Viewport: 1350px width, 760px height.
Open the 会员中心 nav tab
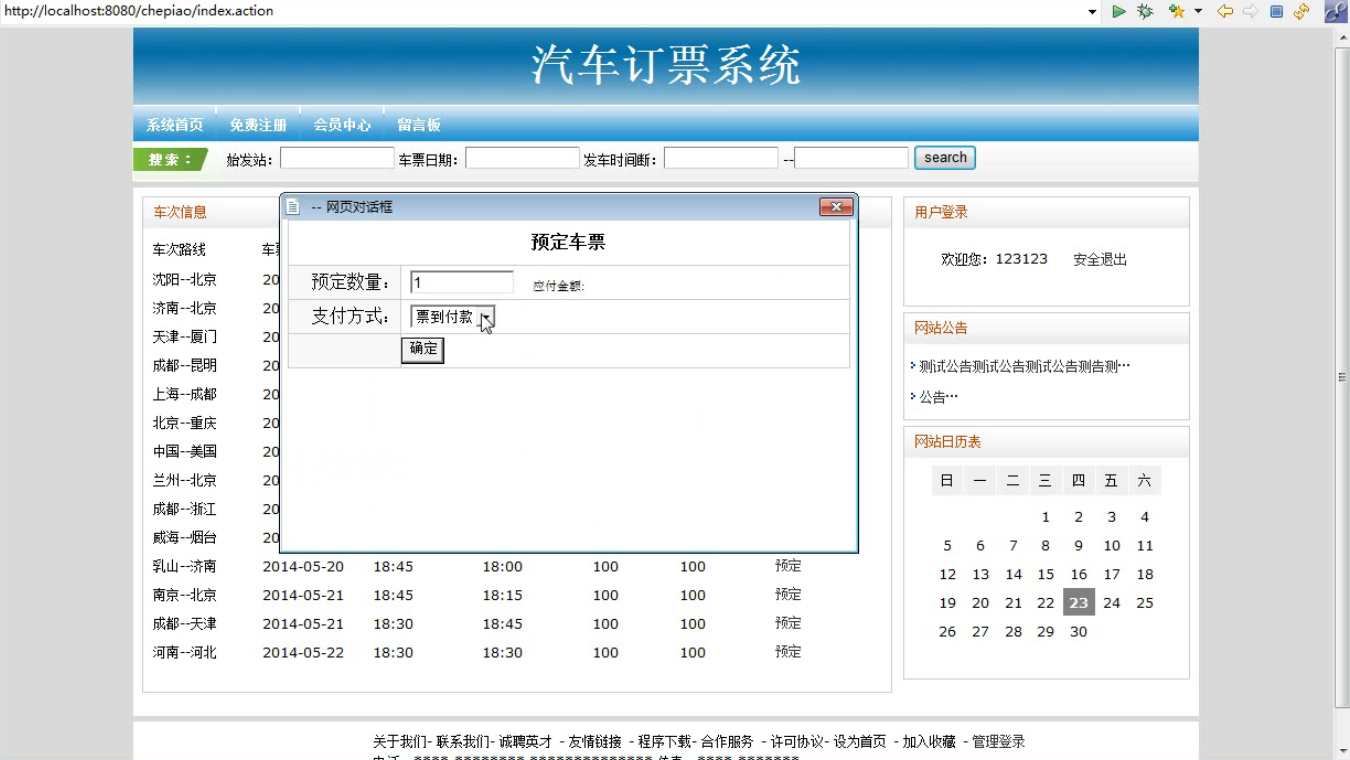pyautogui.click(x=342, y=125)
